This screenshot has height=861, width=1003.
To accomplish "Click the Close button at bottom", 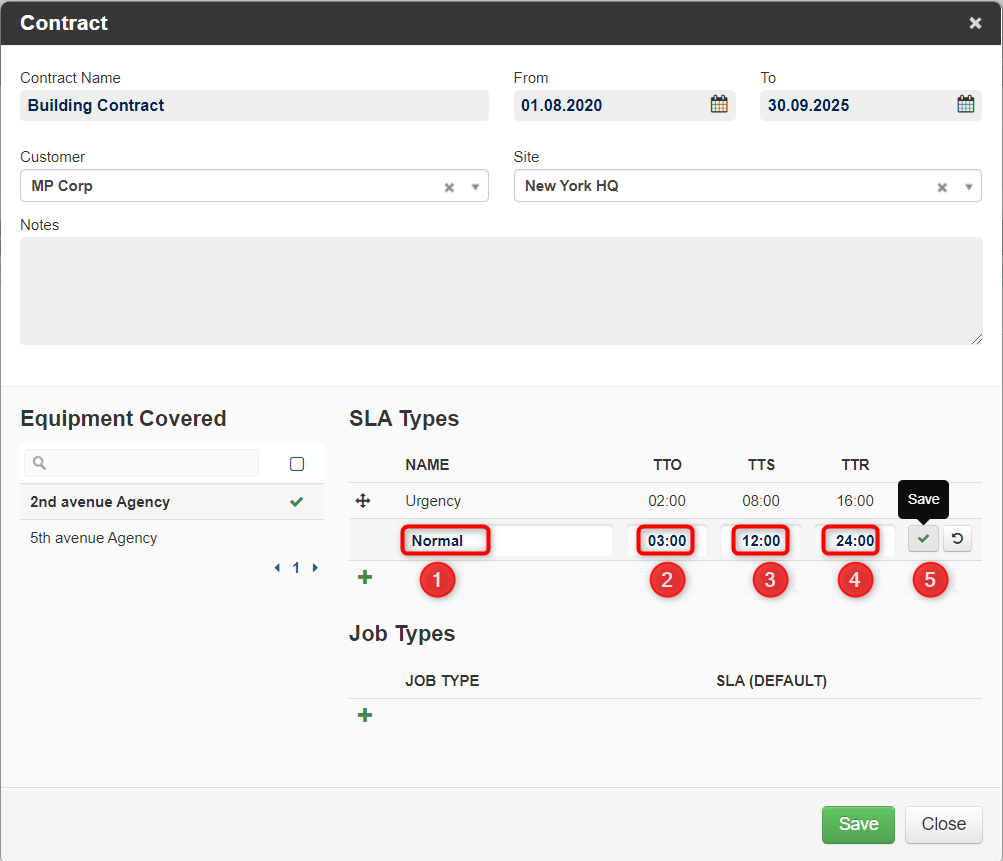I will (x=943, y=824).
